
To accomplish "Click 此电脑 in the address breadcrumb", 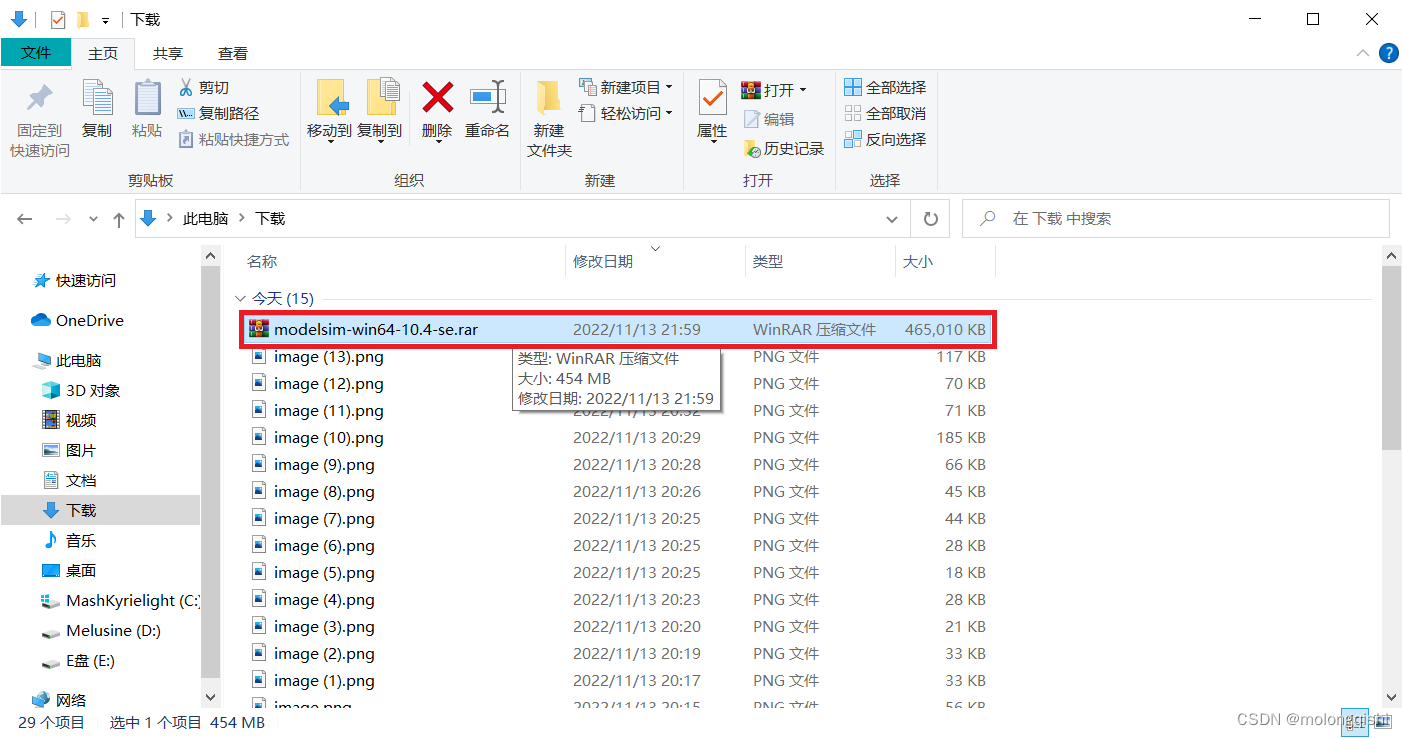I will (x=205, y=218).
